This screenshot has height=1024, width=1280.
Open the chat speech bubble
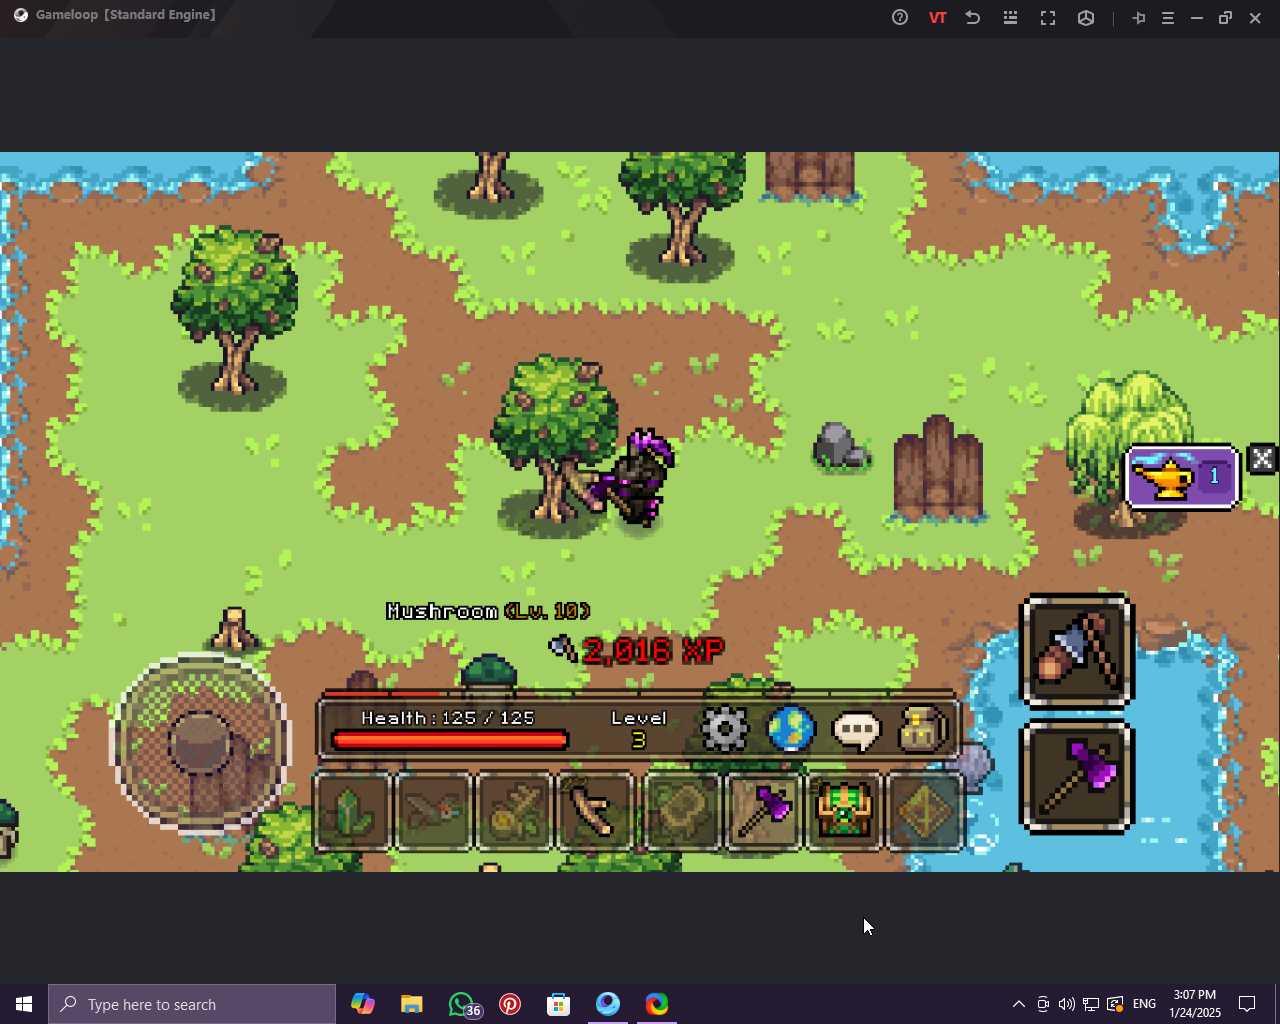pos(857,731)
